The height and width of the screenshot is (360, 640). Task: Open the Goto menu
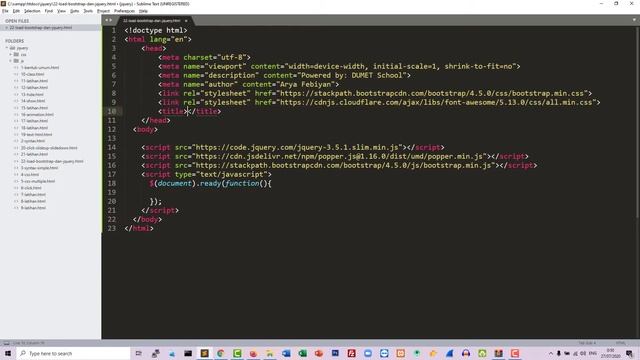(75, 11)
